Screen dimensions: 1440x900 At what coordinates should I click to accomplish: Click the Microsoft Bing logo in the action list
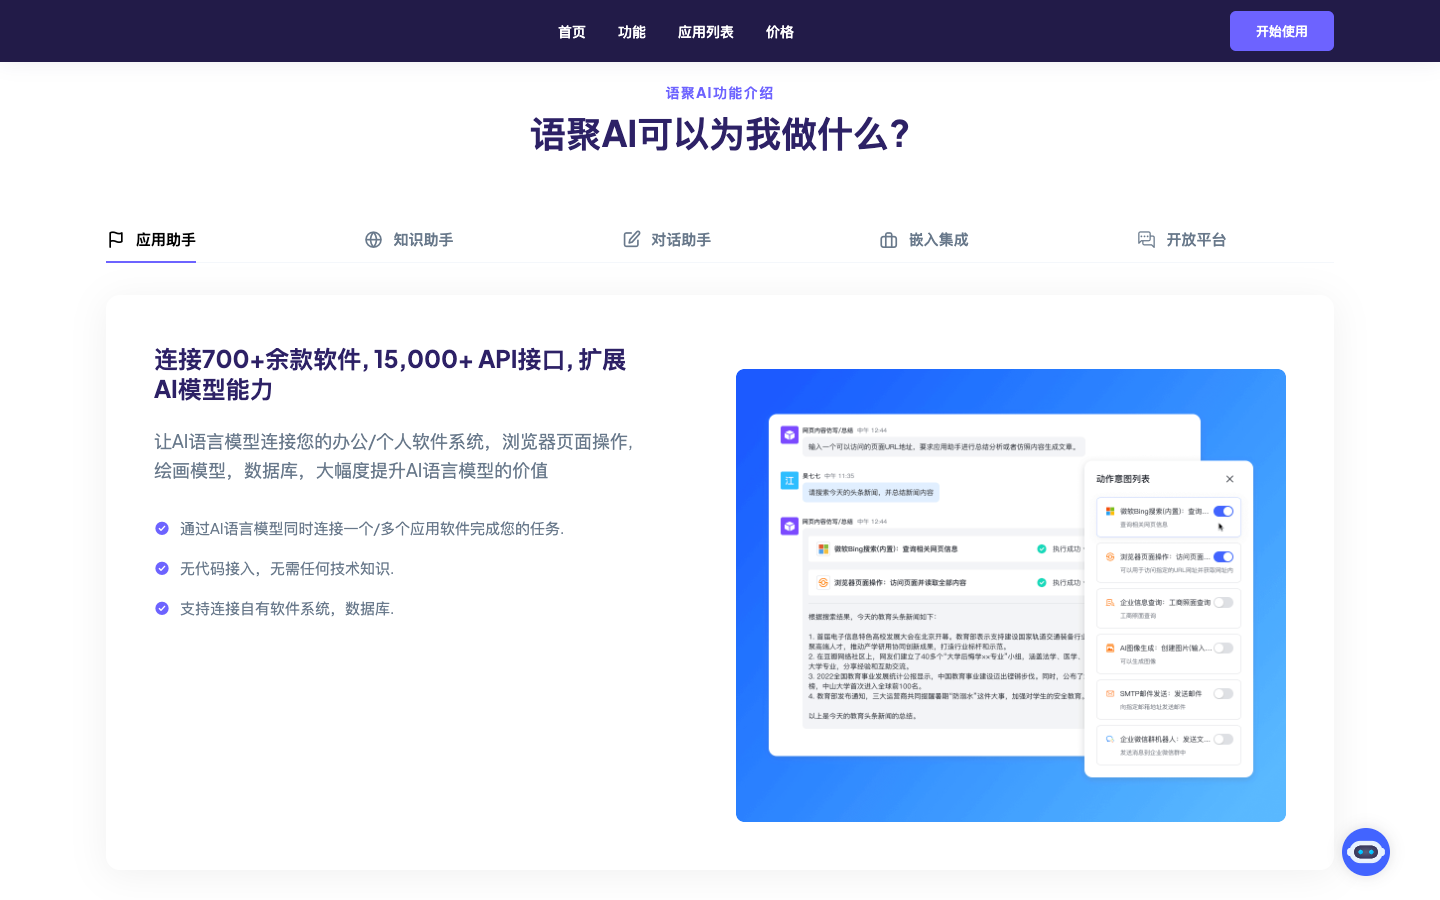point(1110,510)
